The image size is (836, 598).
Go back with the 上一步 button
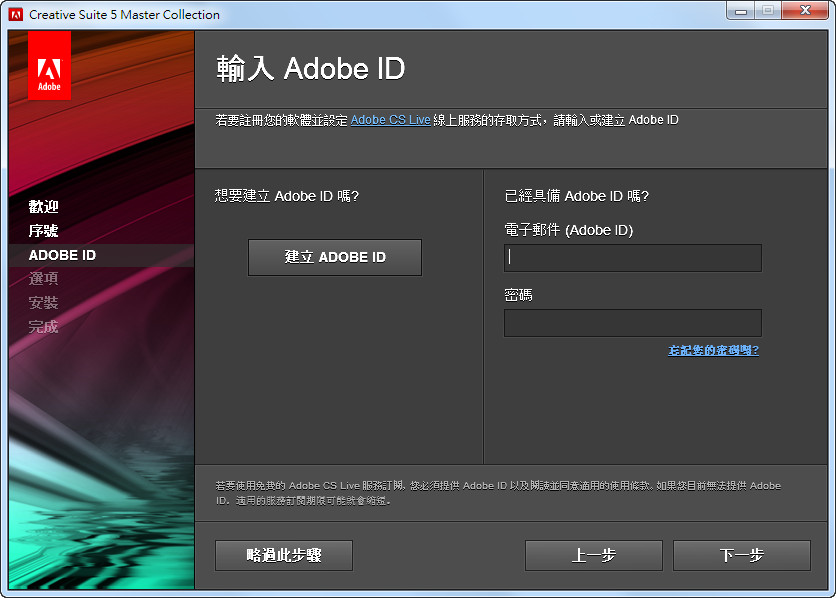point(594,555)
